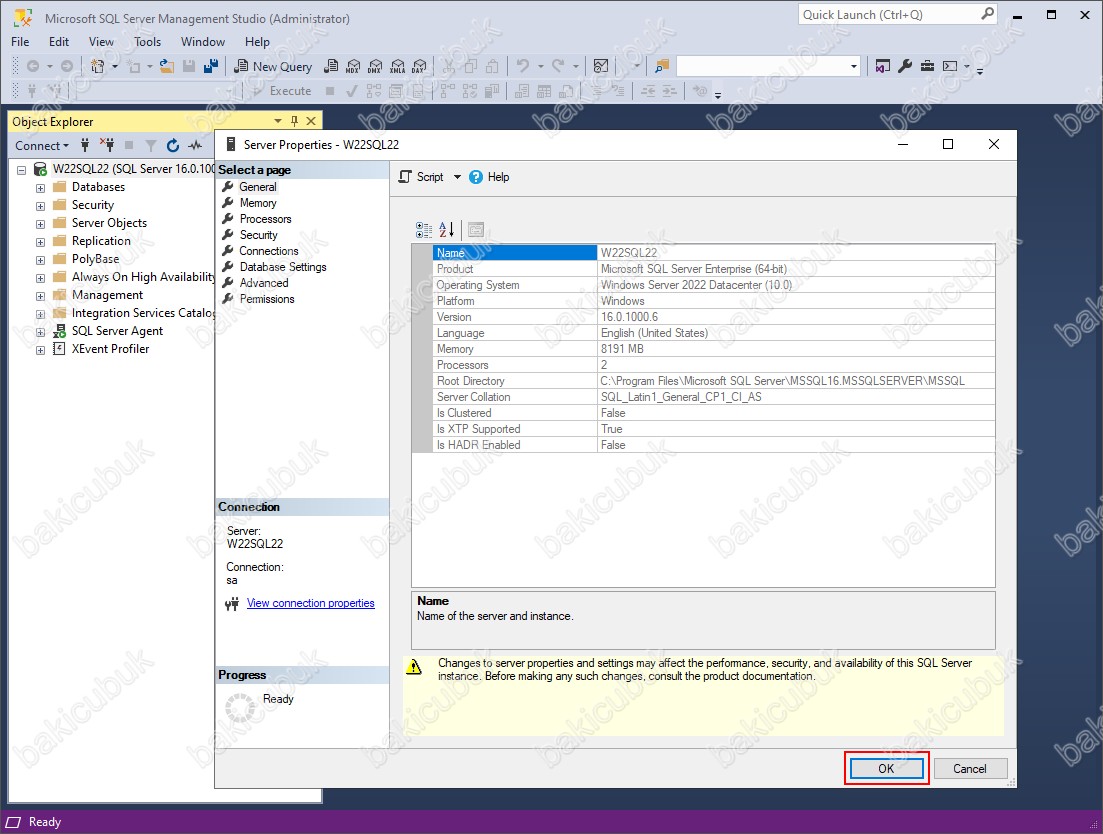1103x834 pixels.
Task: Click the blue Help question mark icon
Action: coord(476,177)
